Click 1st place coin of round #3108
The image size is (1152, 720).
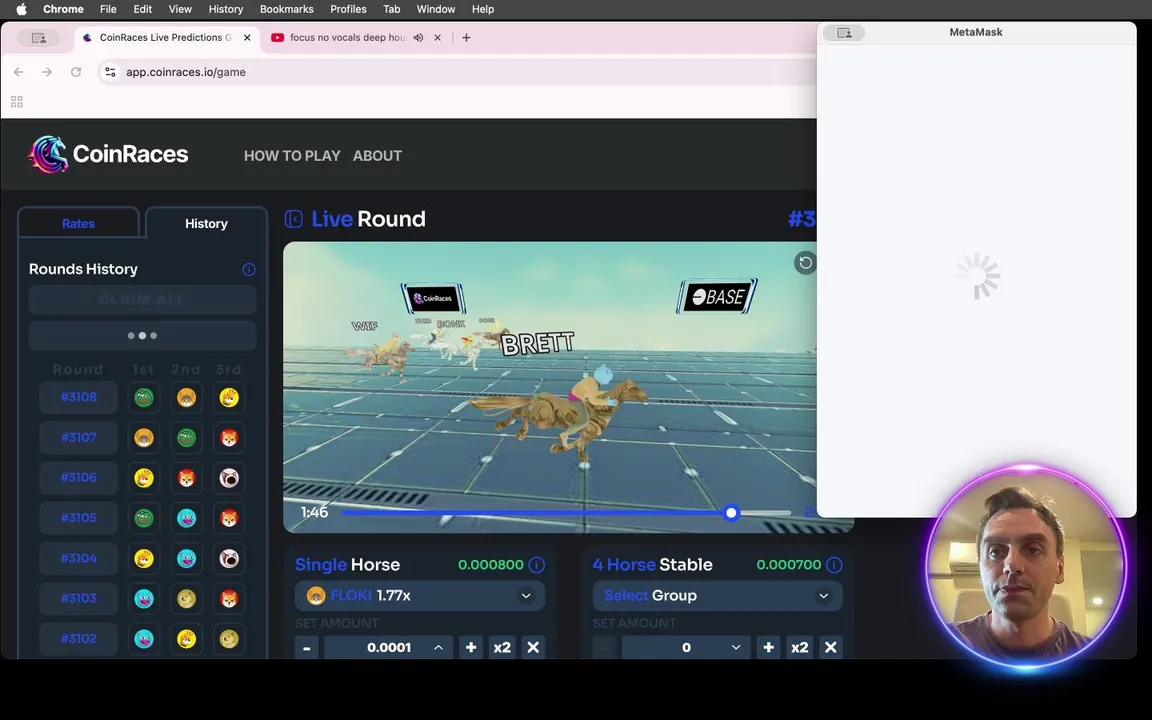click(144, 397)
